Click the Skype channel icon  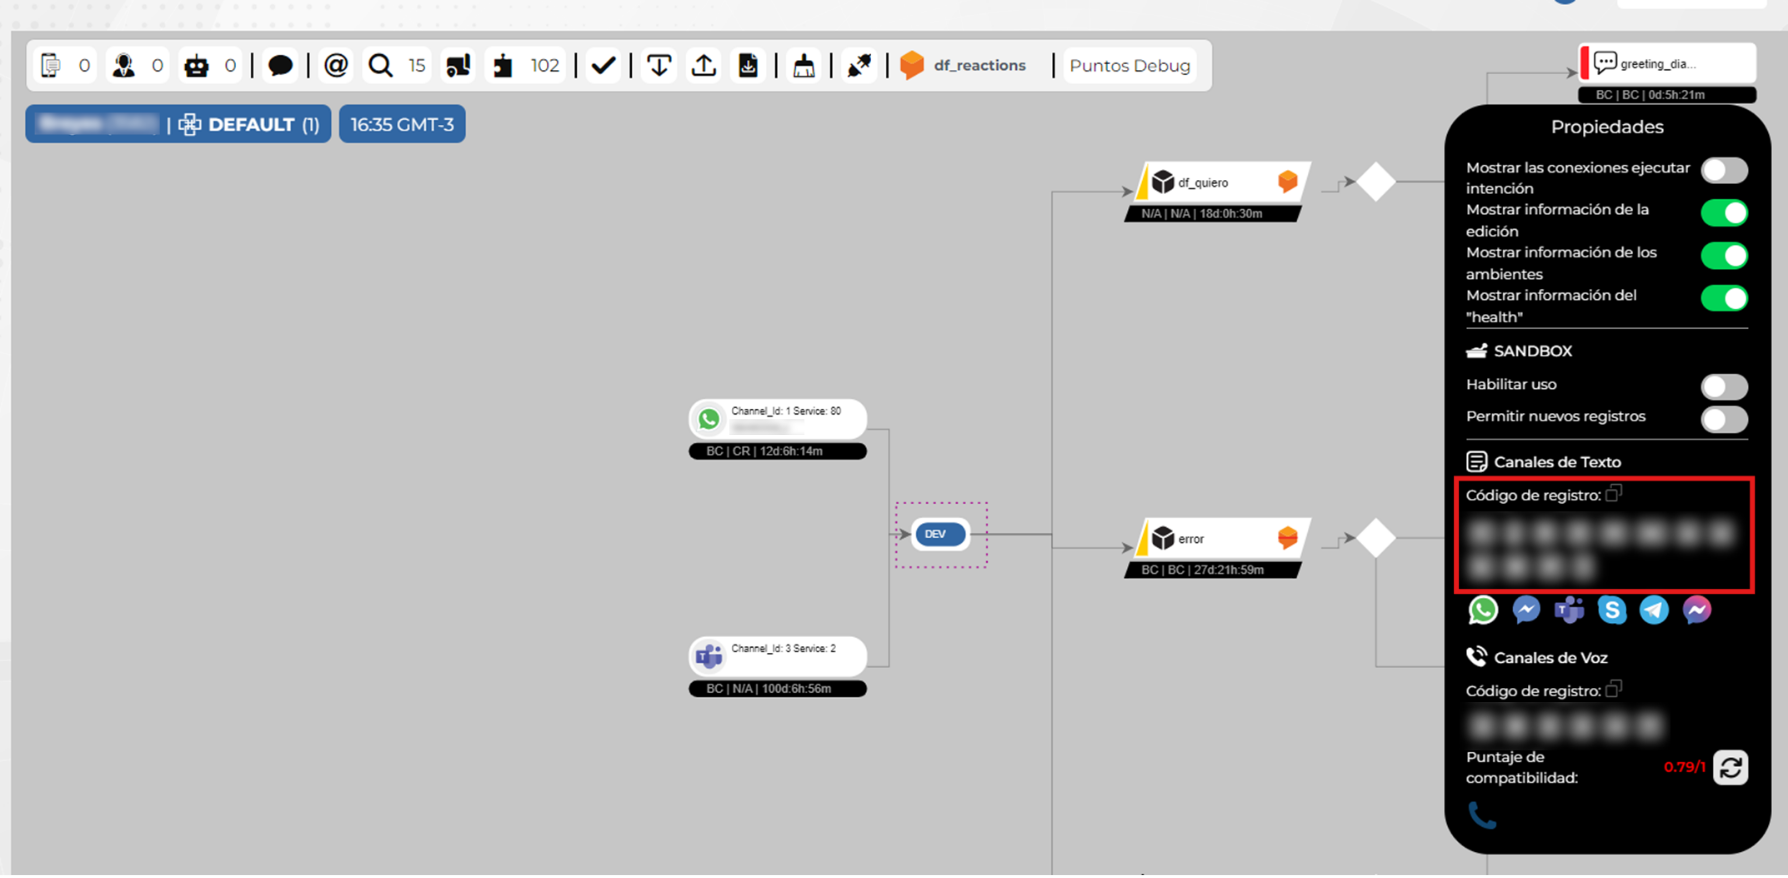[x=1612, y=610]
